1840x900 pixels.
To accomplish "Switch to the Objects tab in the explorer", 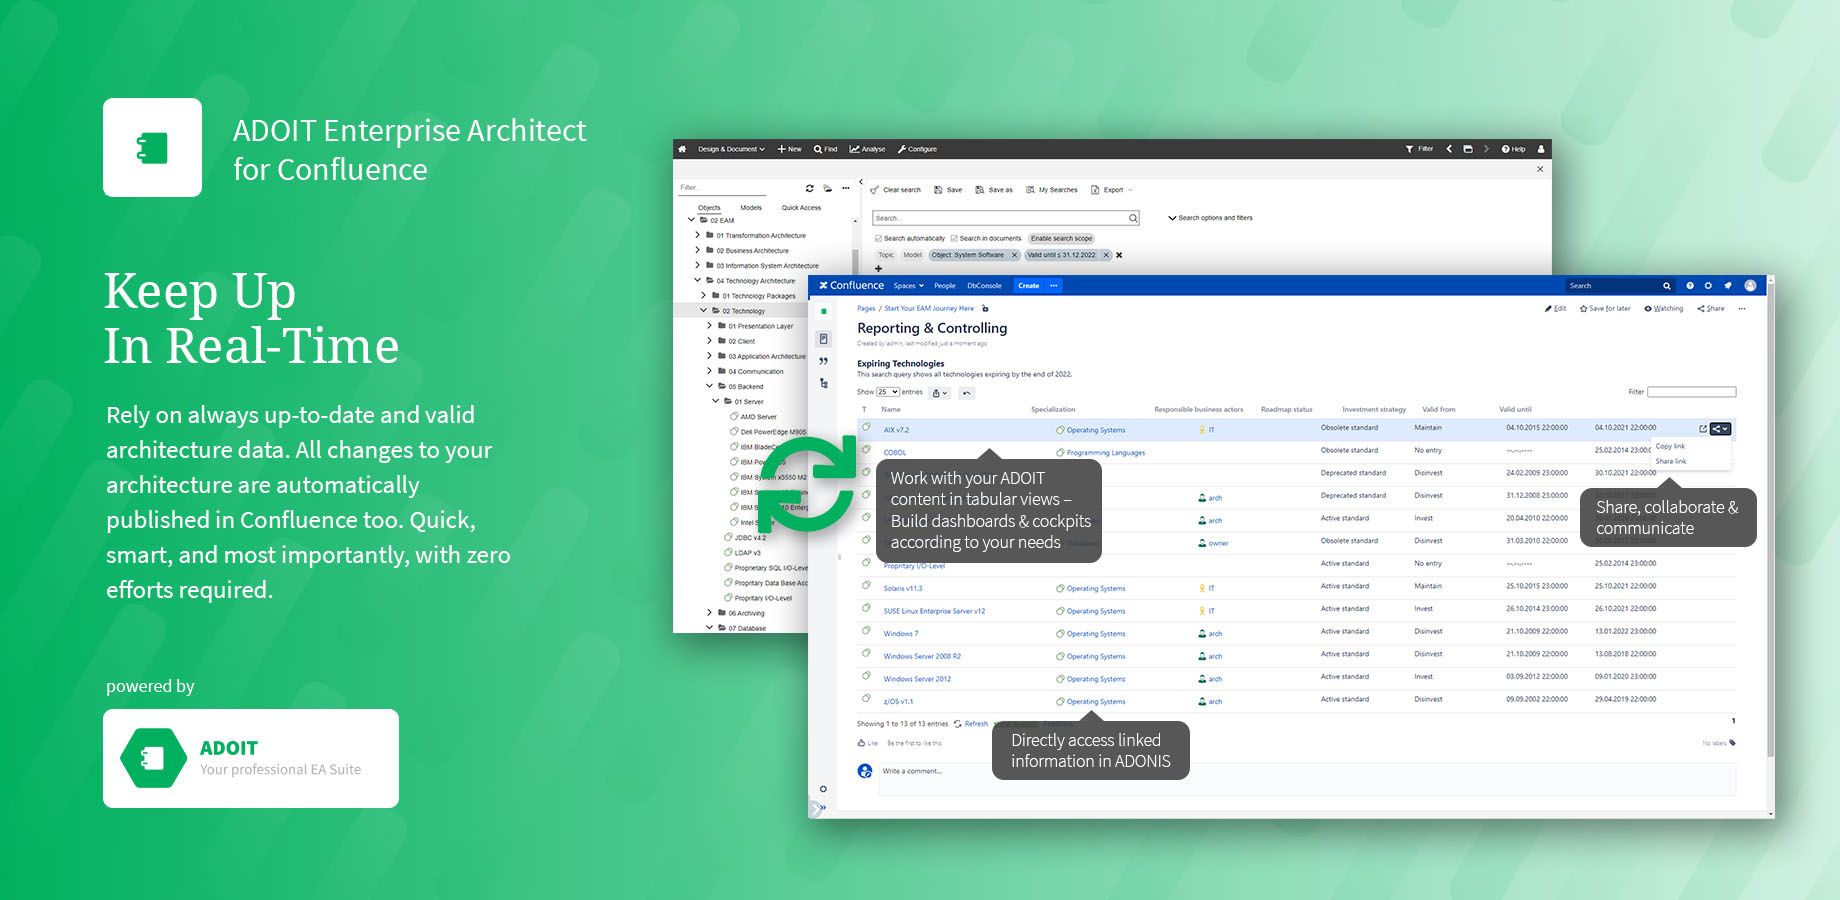I will click(x=709, y=208).
